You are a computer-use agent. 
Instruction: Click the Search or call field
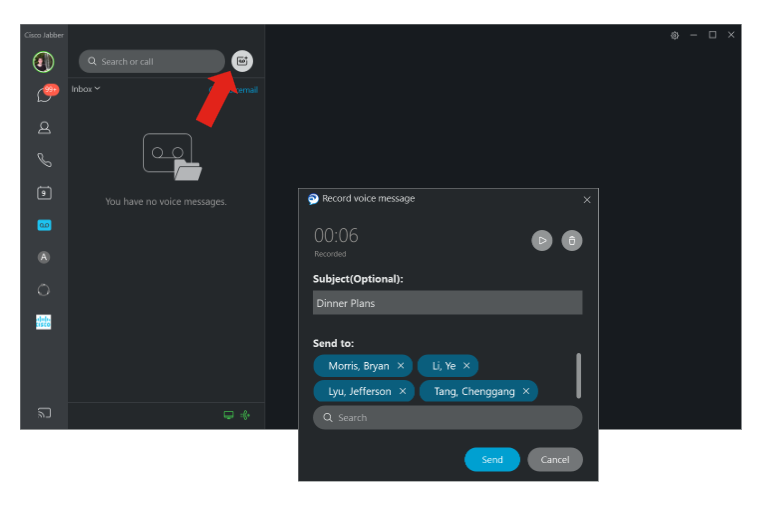[152, 61]
